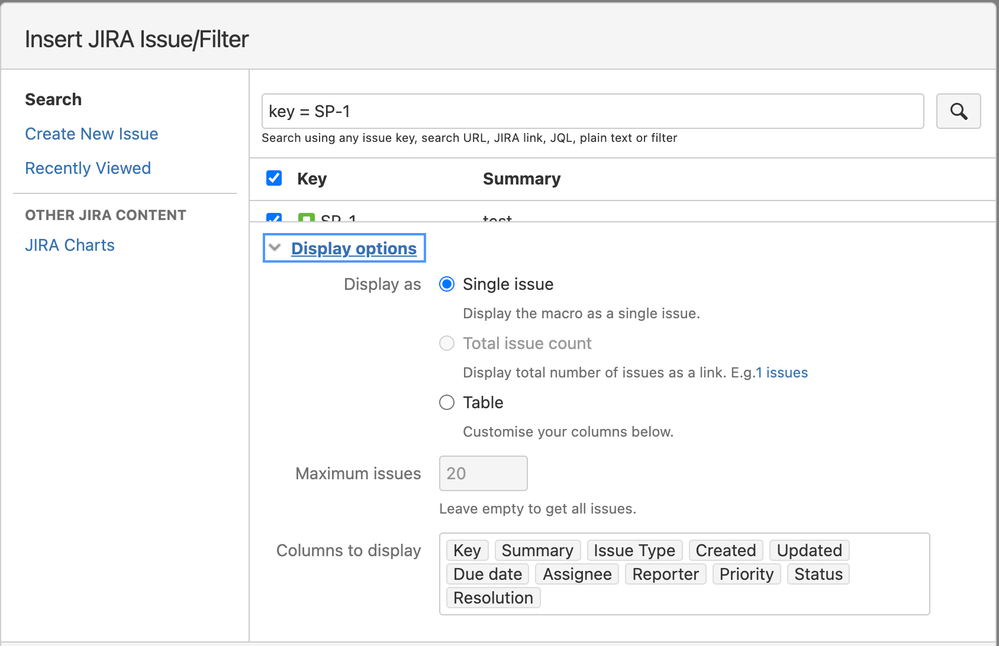Click the OTHER JIRA CONTENT heading
Image resolution: width=999 pixels, height=646 pixels.
(x=106, y=215)
